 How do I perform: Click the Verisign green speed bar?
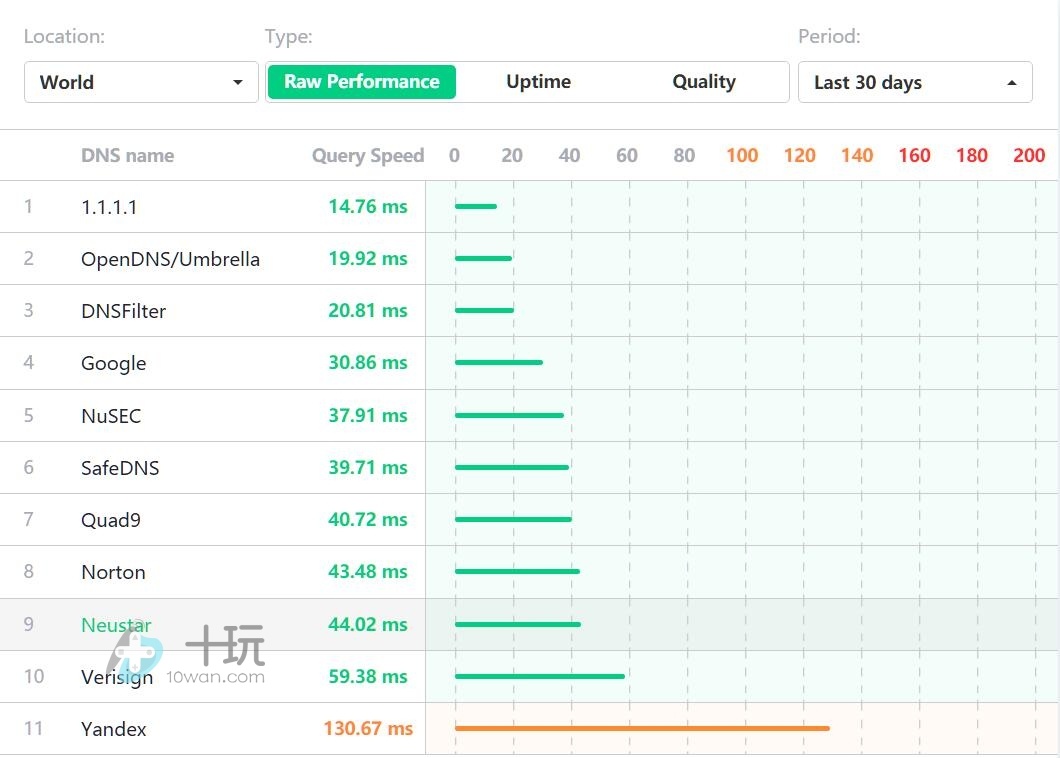point(539,676)
